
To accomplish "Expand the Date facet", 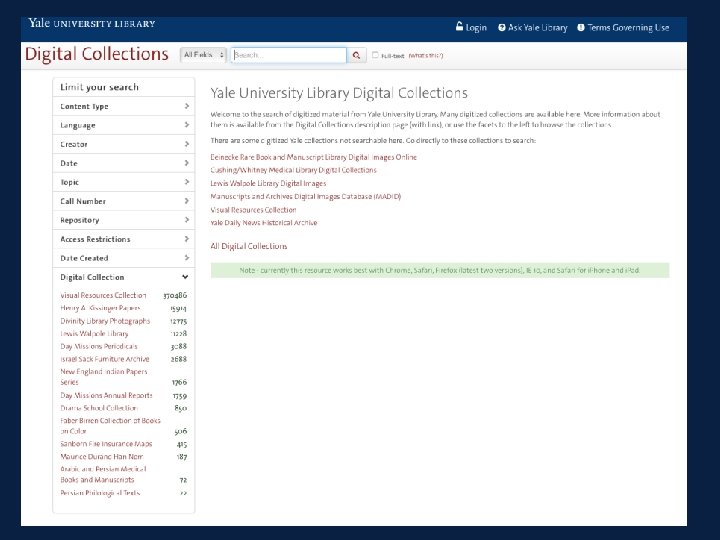I will 124,163.
